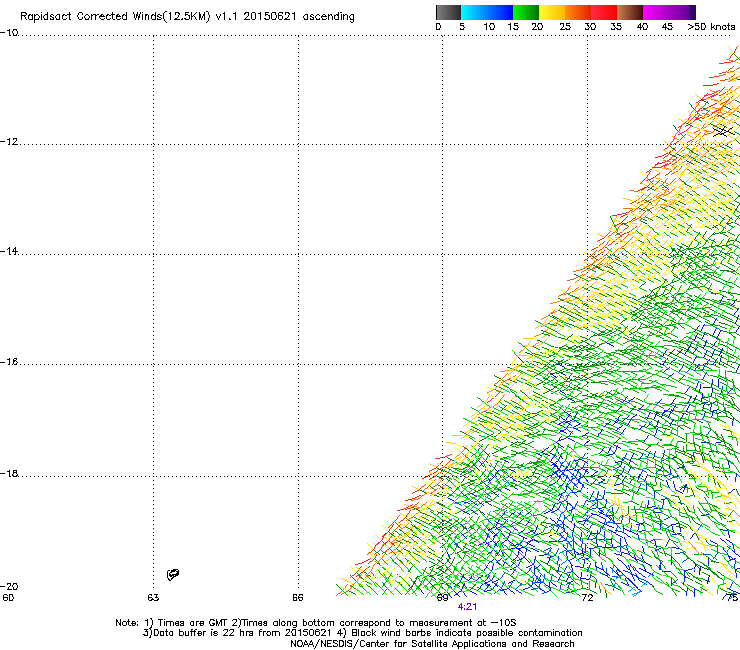Click the small island outline near 63E
The width and height of the screenshot is (740, 650).
coord(173,574)
